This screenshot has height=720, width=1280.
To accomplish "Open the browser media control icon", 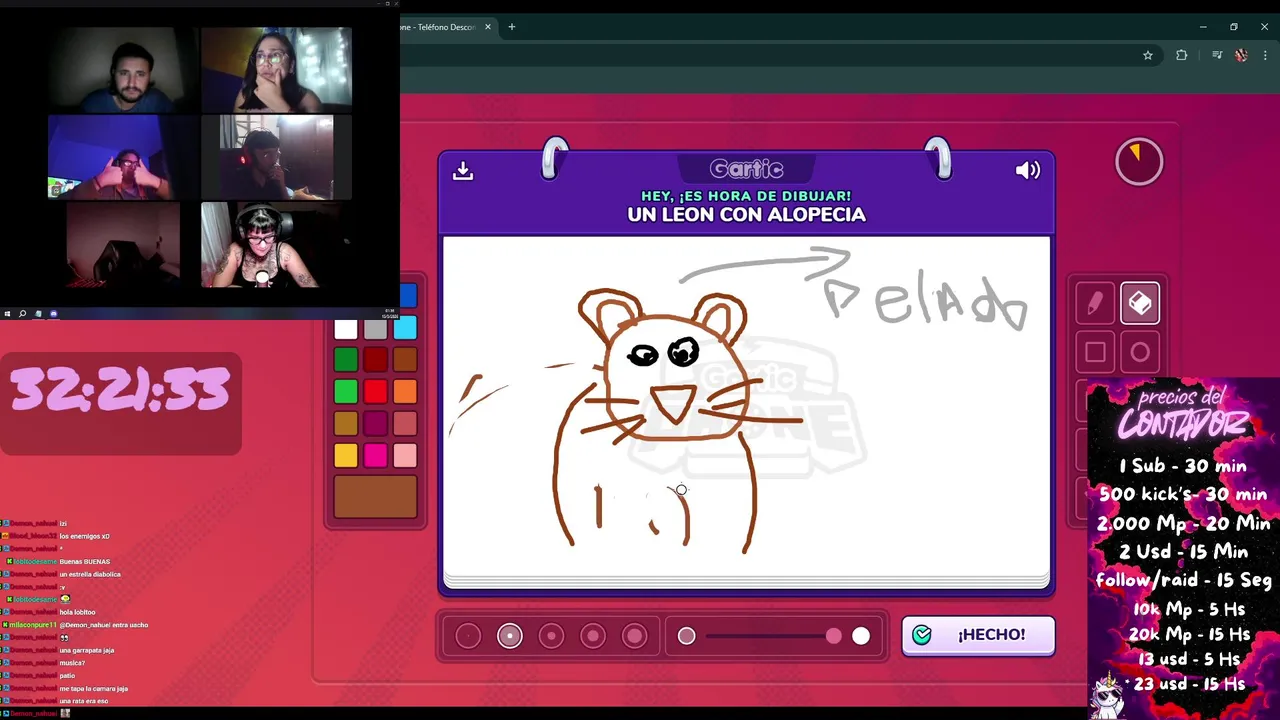I will pyautogui.click(x=1216, y=56).
